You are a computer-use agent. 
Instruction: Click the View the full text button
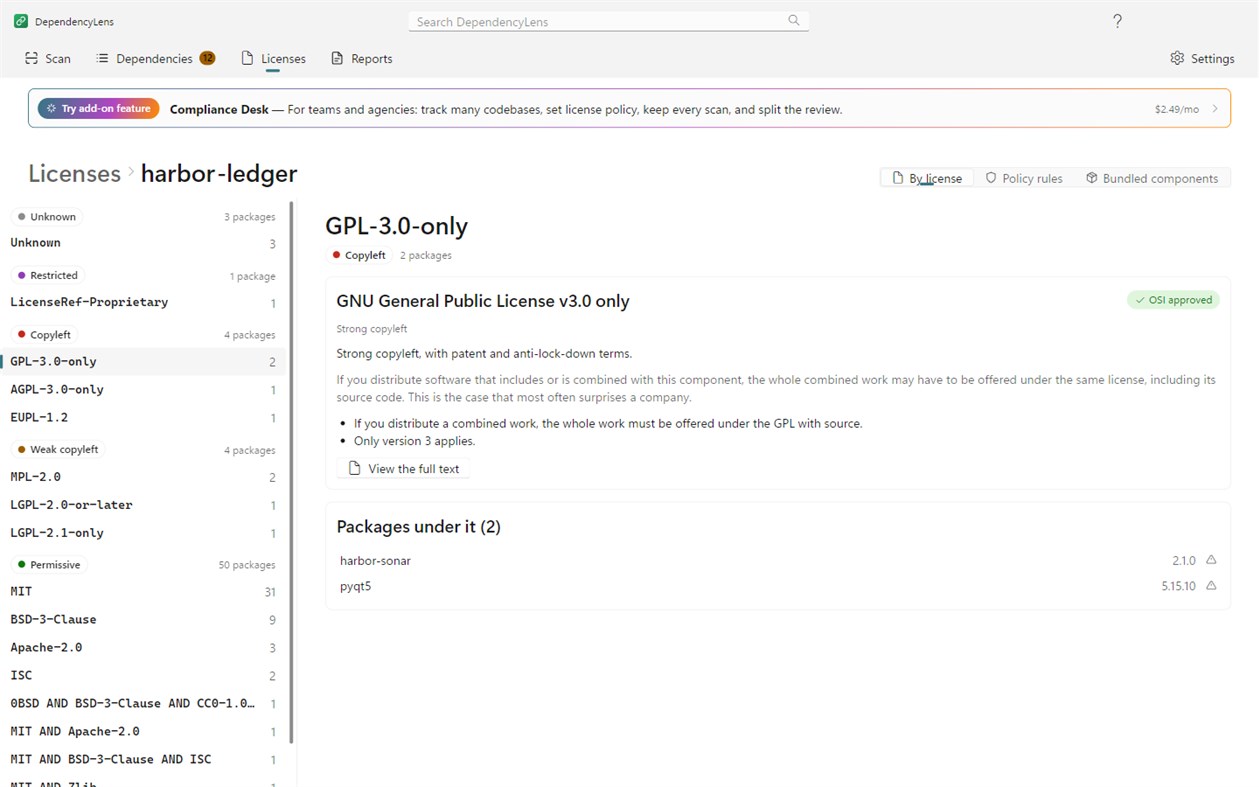(403, 469)
